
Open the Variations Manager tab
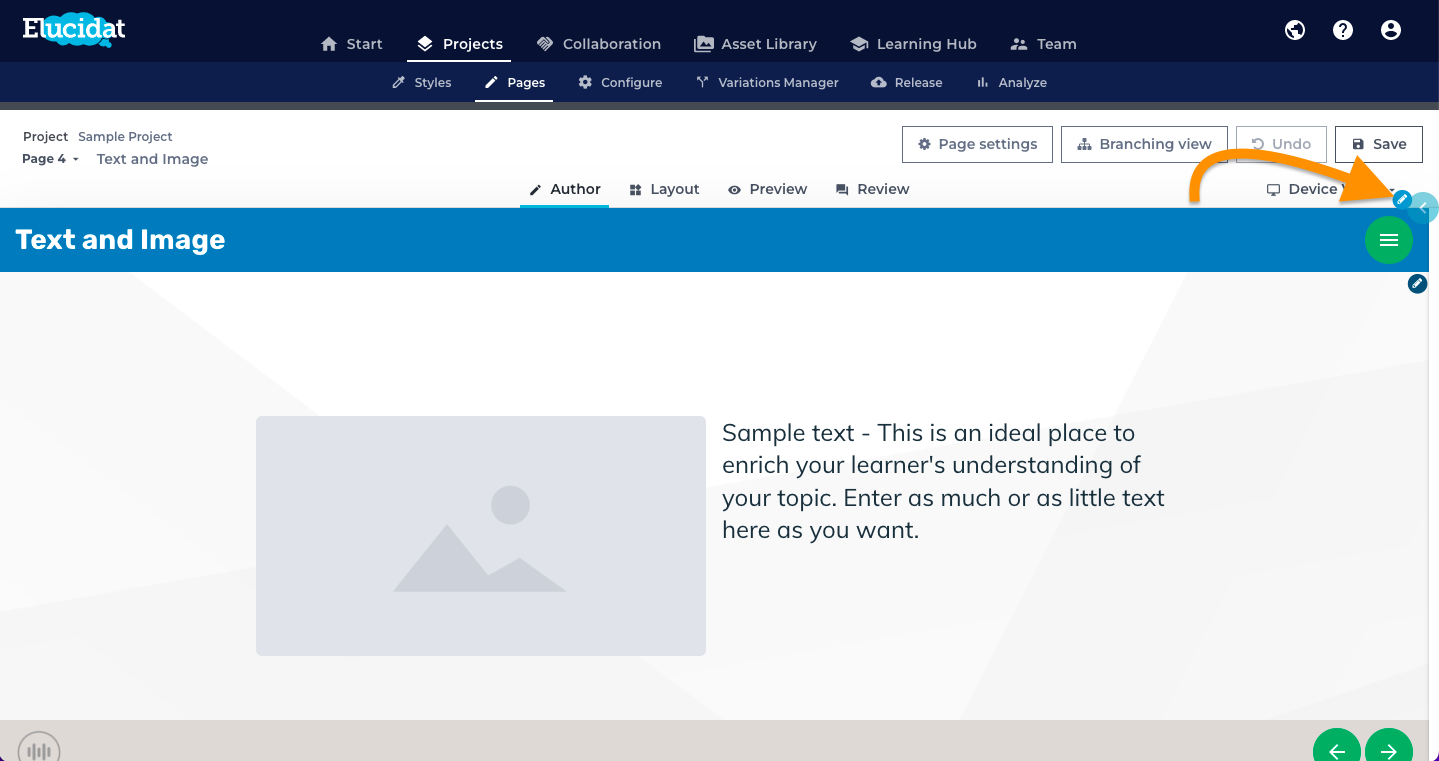coord(767,83)
